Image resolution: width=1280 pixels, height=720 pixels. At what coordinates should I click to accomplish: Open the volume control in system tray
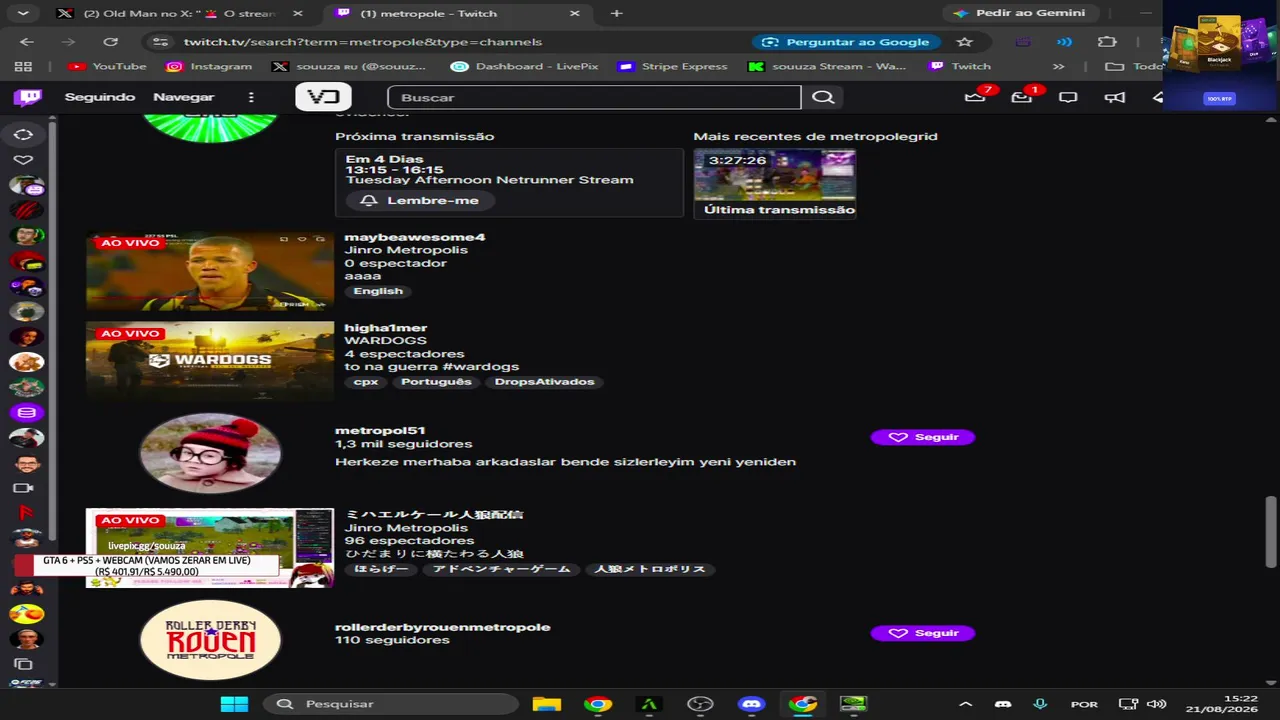1156,704
